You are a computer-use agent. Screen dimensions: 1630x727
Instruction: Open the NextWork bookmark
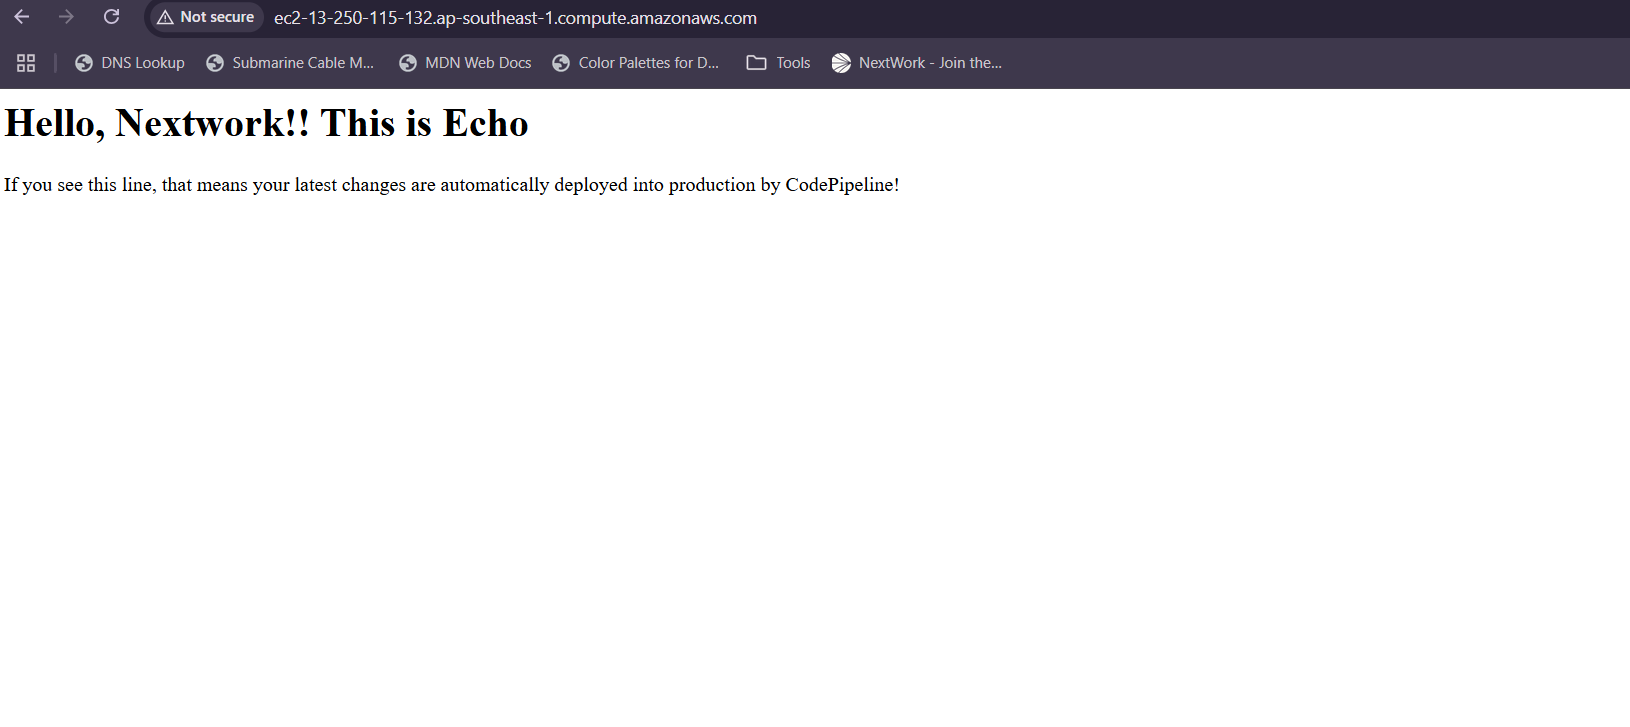917,63
